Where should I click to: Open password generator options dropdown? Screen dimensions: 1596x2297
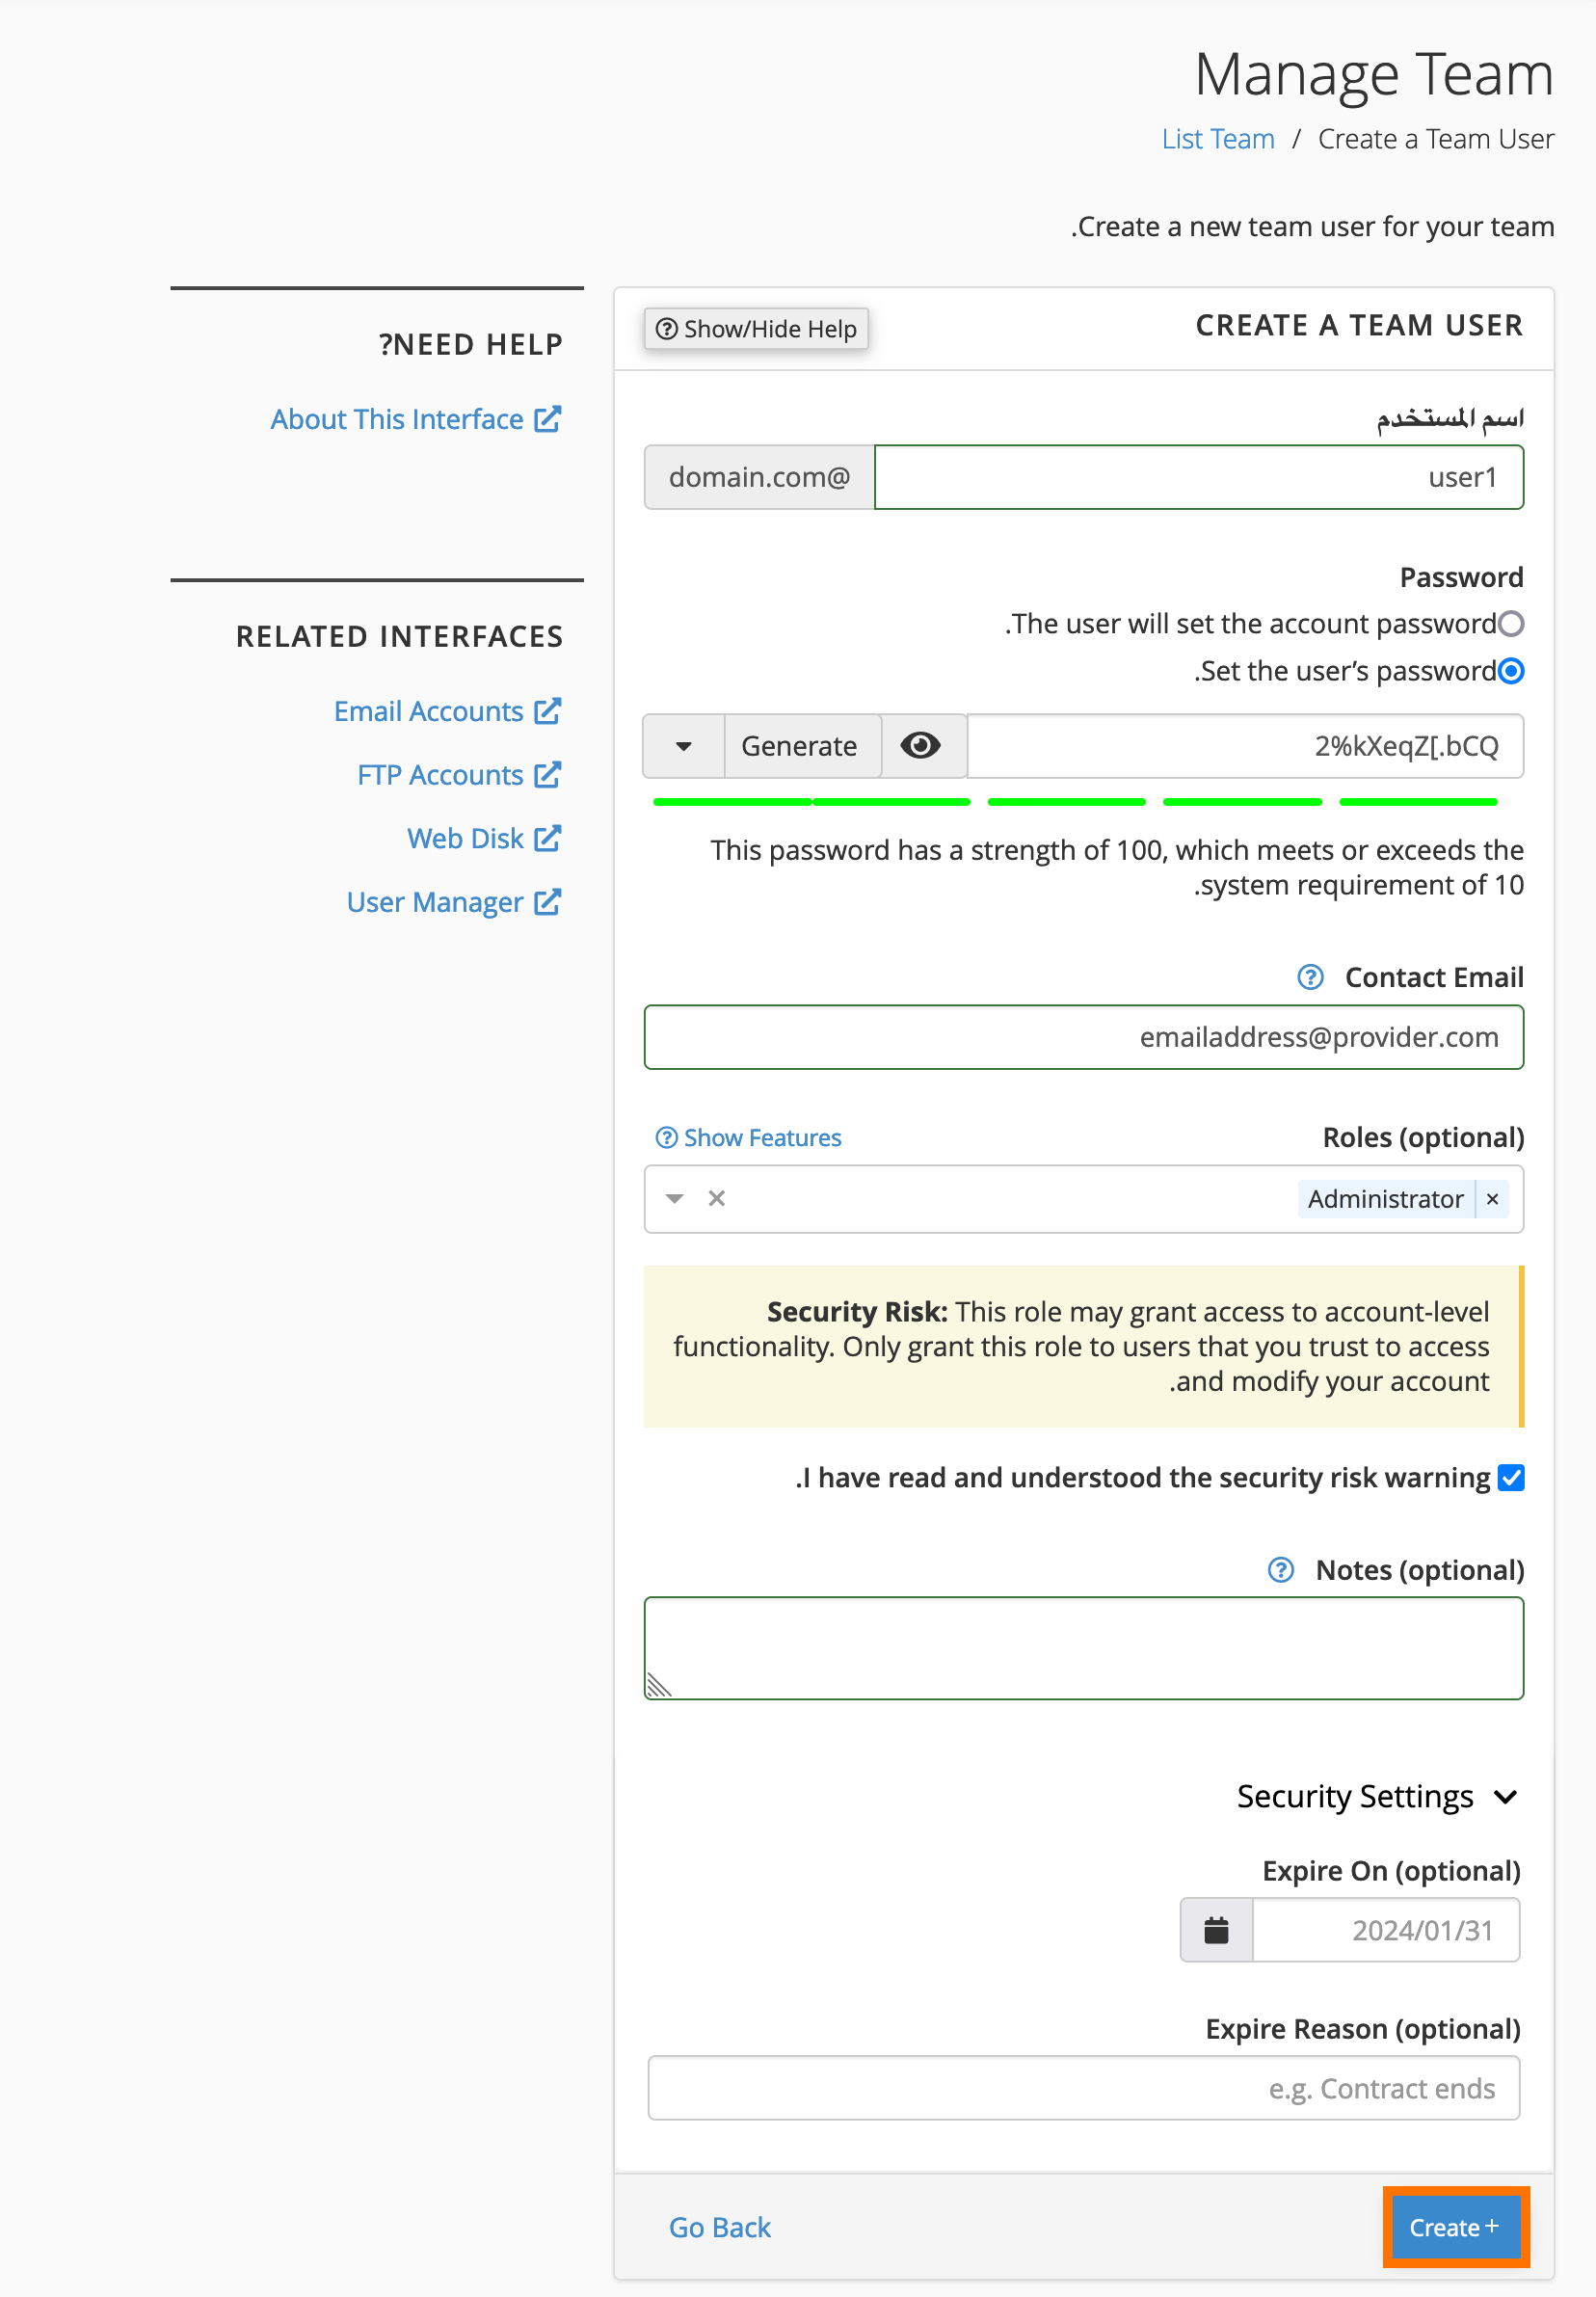pyautogui.click(x=683, y=745)
